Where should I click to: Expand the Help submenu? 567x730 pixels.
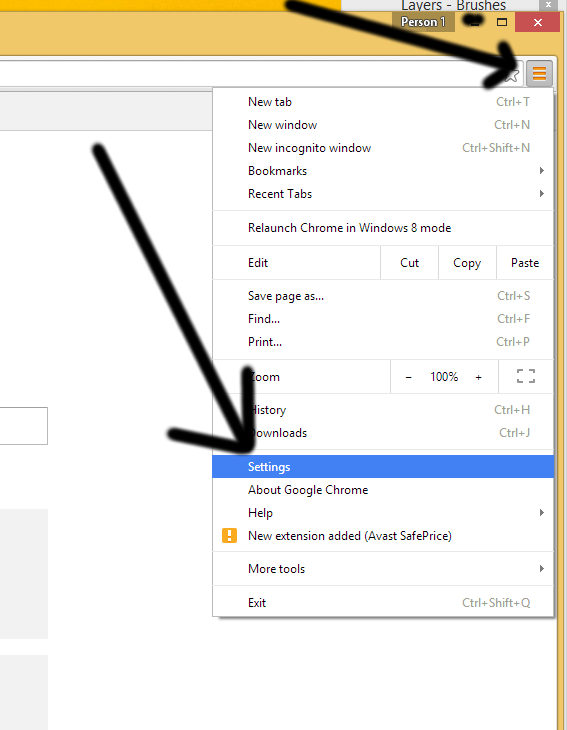click(x=383, y=513)
